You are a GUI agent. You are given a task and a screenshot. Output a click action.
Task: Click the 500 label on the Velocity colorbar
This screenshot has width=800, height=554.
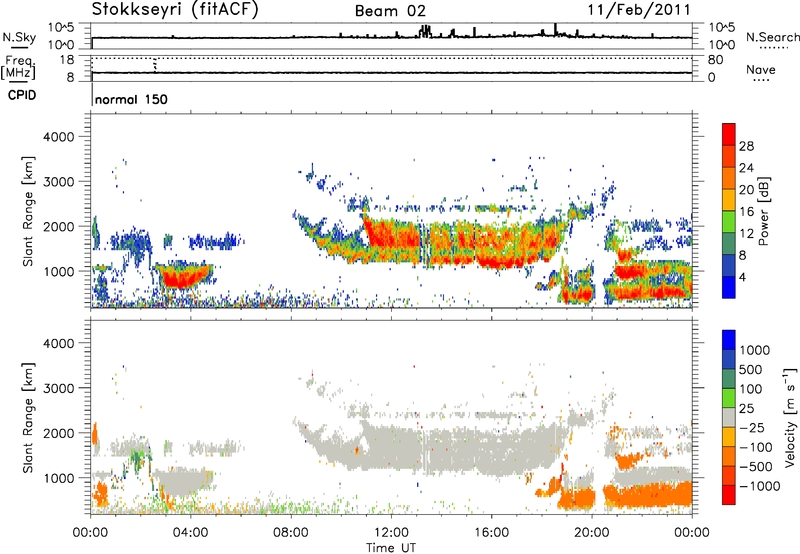tap(751, 369)
